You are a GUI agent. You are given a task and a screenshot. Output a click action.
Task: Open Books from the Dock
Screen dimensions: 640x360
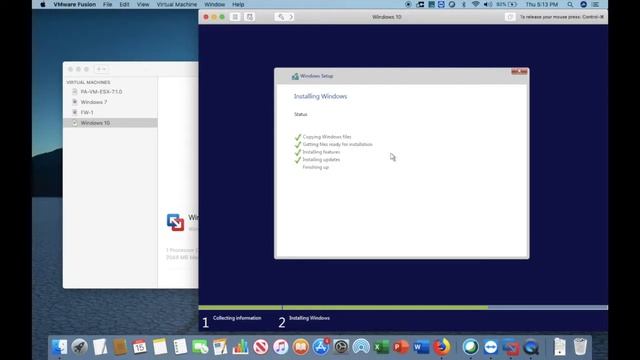click(x=300, y=347)
